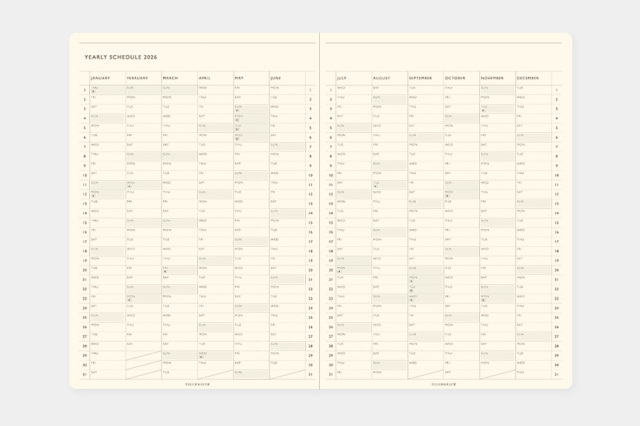Click the June month header
This screenshot has width=640, height=426.
coord(277,78)
